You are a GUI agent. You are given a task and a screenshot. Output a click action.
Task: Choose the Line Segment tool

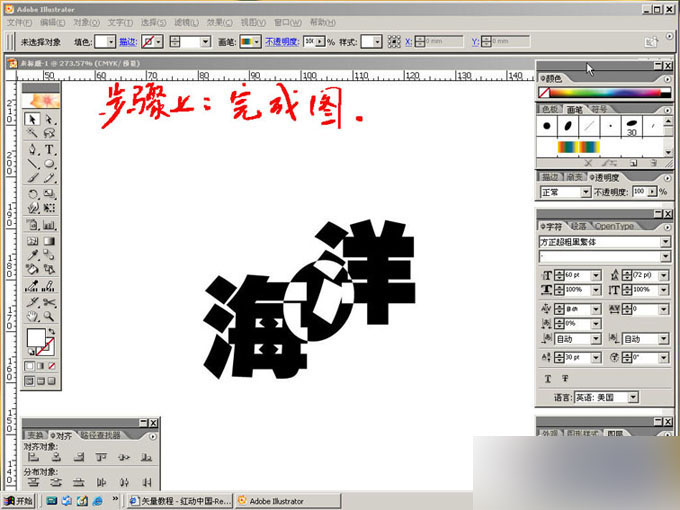tap(33, 164)
